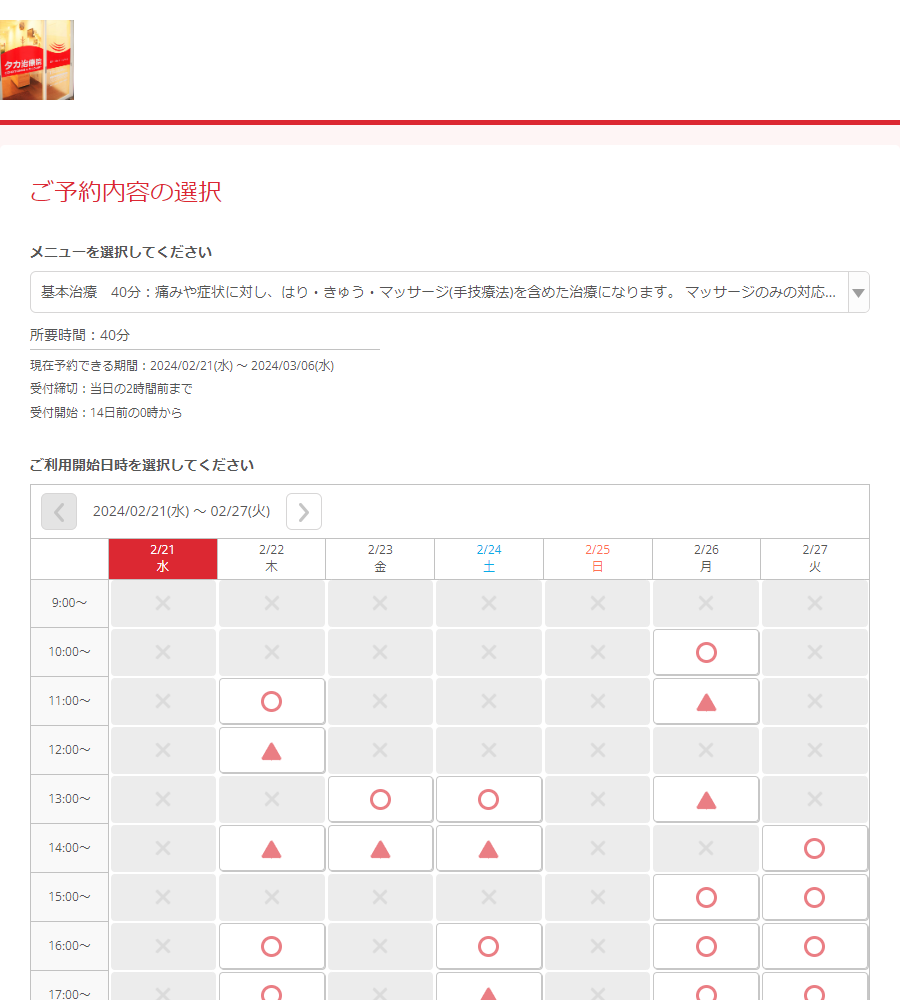Click the clinic logo image
900x1000 pixels.
pos(37,60)
